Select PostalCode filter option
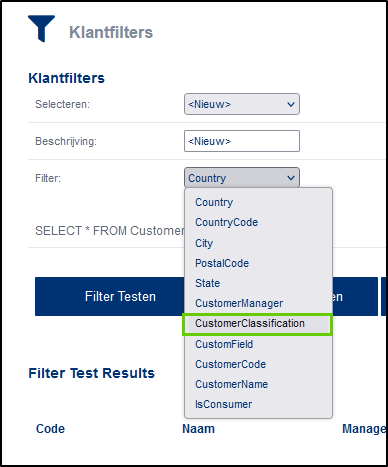Image resolution: width=388 pixels, height=467 pixels. click(x=222, y=263)
